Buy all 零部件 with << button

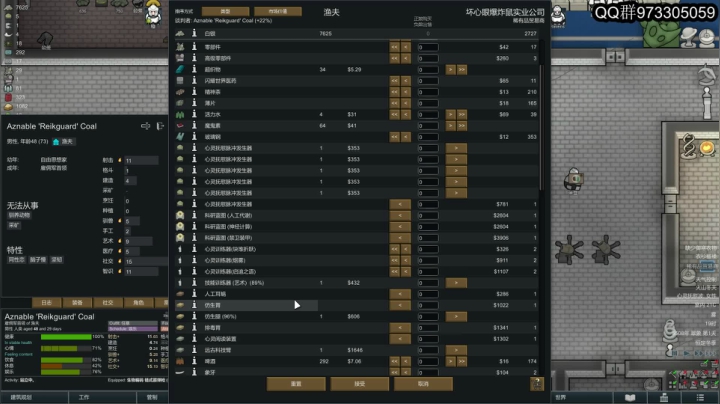394,47
